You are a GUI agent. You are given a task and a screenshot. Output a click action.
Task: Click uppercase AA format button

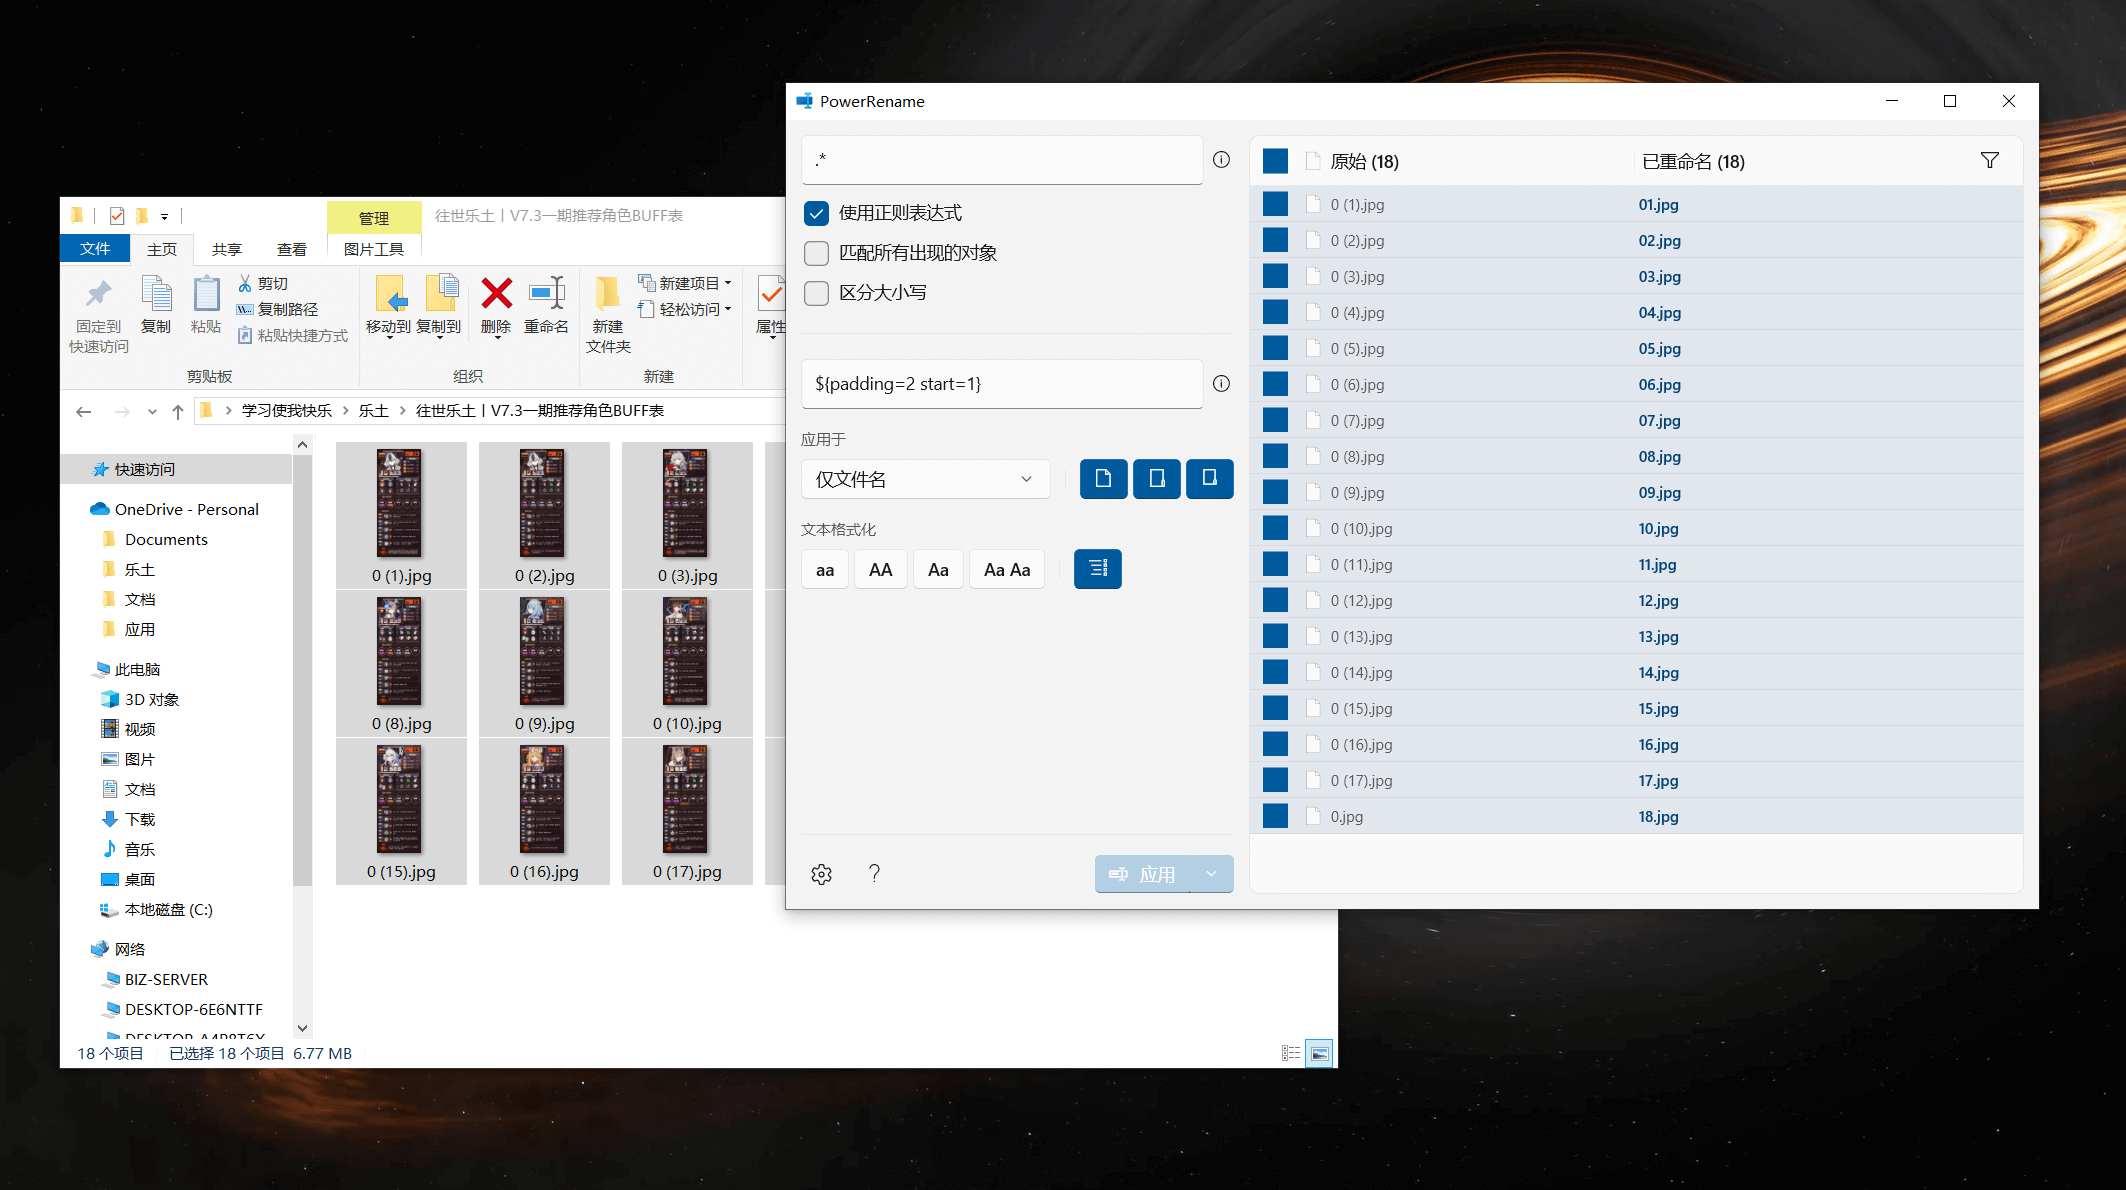tap(880, 569)
